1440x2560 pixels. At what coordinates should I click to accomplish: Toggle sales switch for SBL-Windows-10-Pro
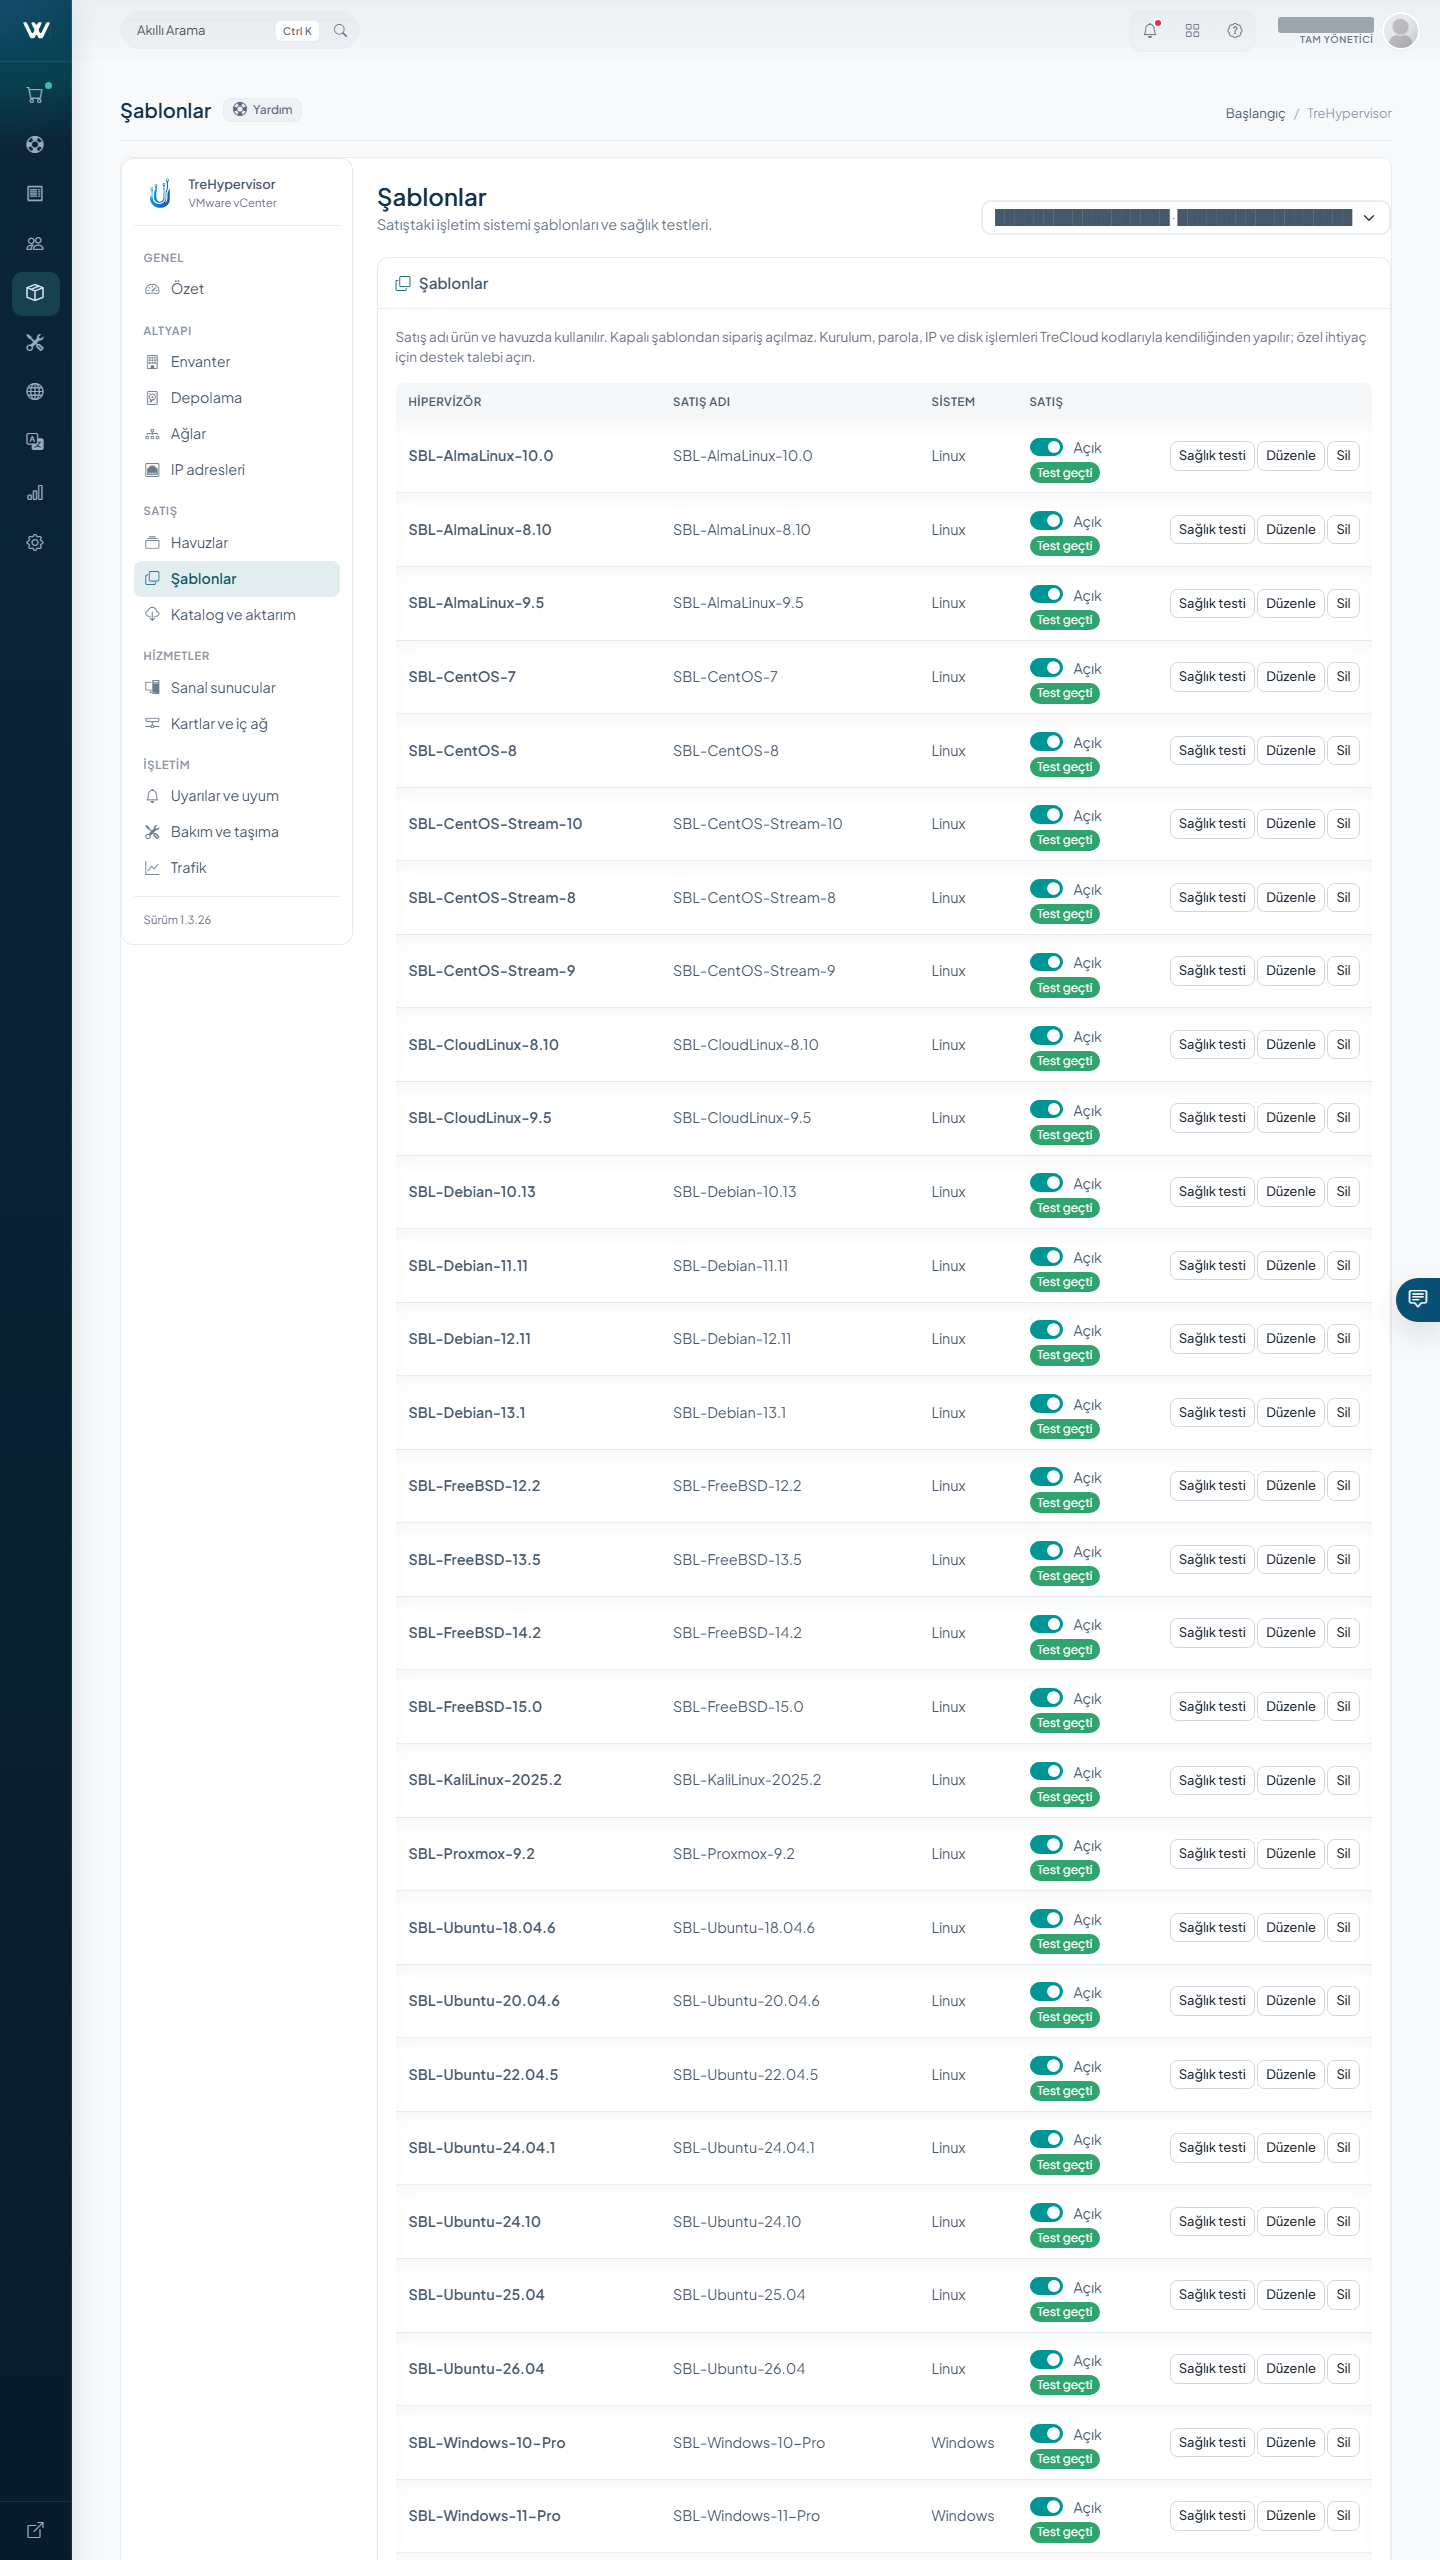1046,2434
